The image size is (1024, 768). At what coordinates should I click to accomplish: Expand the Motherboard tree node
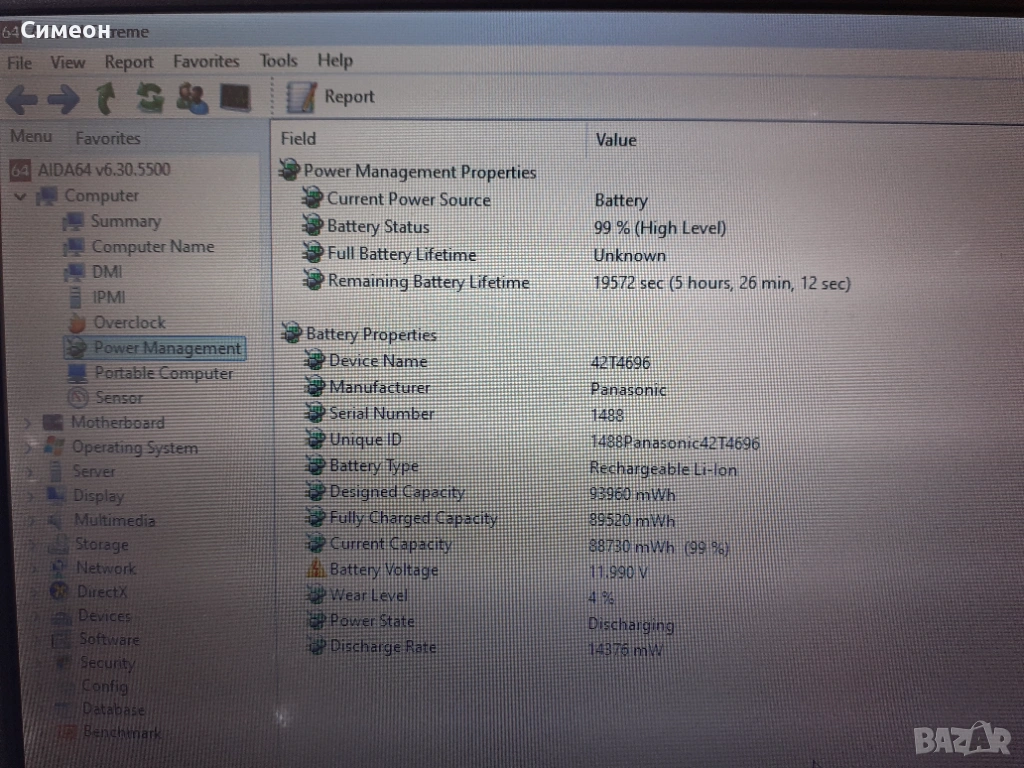coord(27,423)
